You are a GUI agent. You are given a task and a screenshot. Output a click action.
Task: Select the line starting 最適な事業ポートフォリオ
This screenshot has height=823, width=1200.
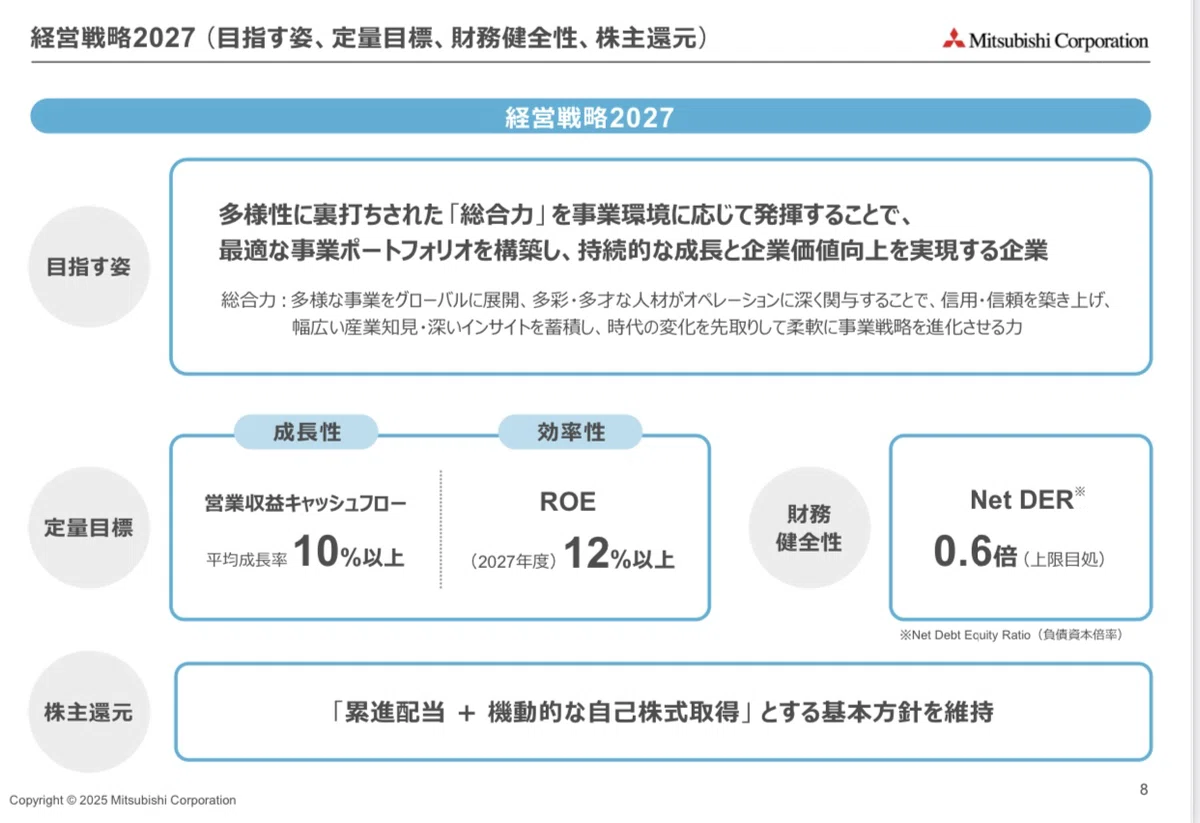633,251
